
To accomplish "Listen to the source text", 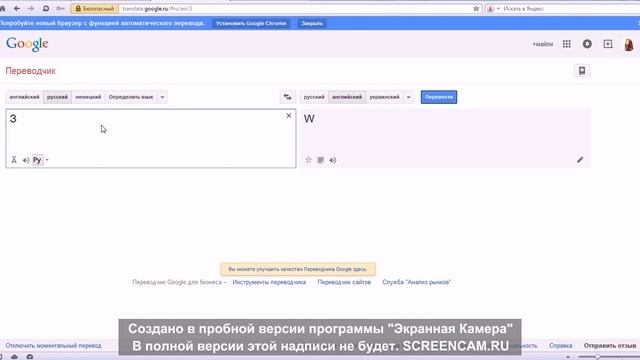I will 26,160.
